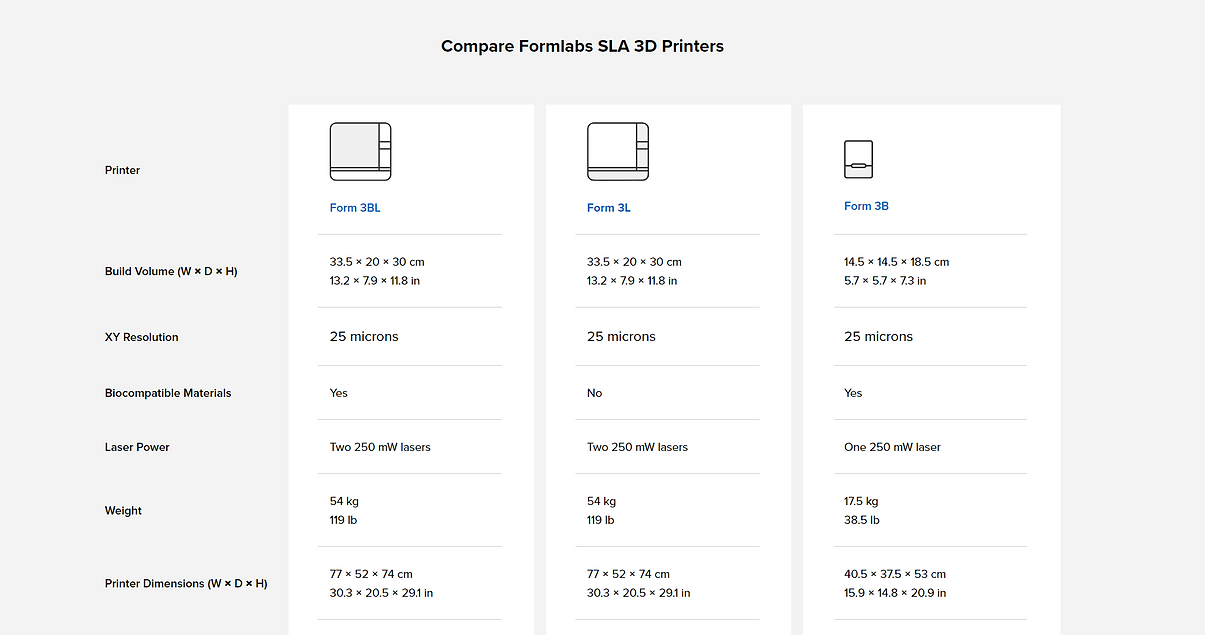The width and height of the screenshot is (1205, 635).
Task: Click the 14.5 × 14.5 × 18.5 cm build volume
Action: tap(896, 262)
